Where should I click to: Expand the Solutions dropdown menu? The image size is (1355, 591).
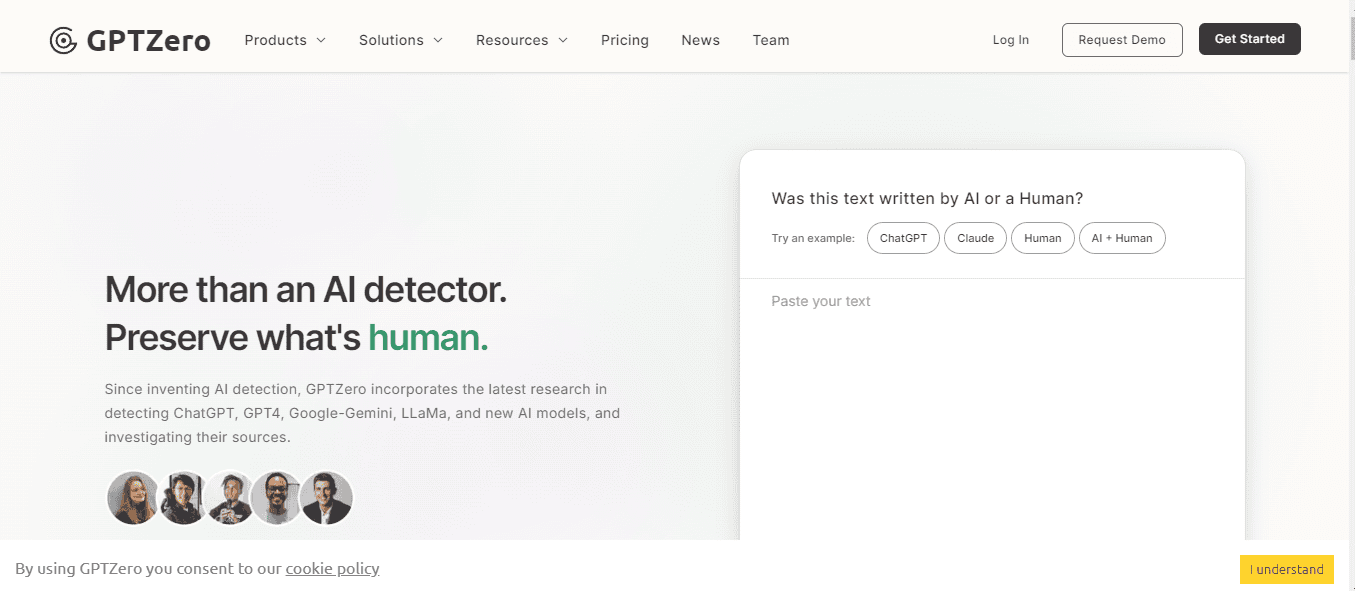[x=400, y=40]
